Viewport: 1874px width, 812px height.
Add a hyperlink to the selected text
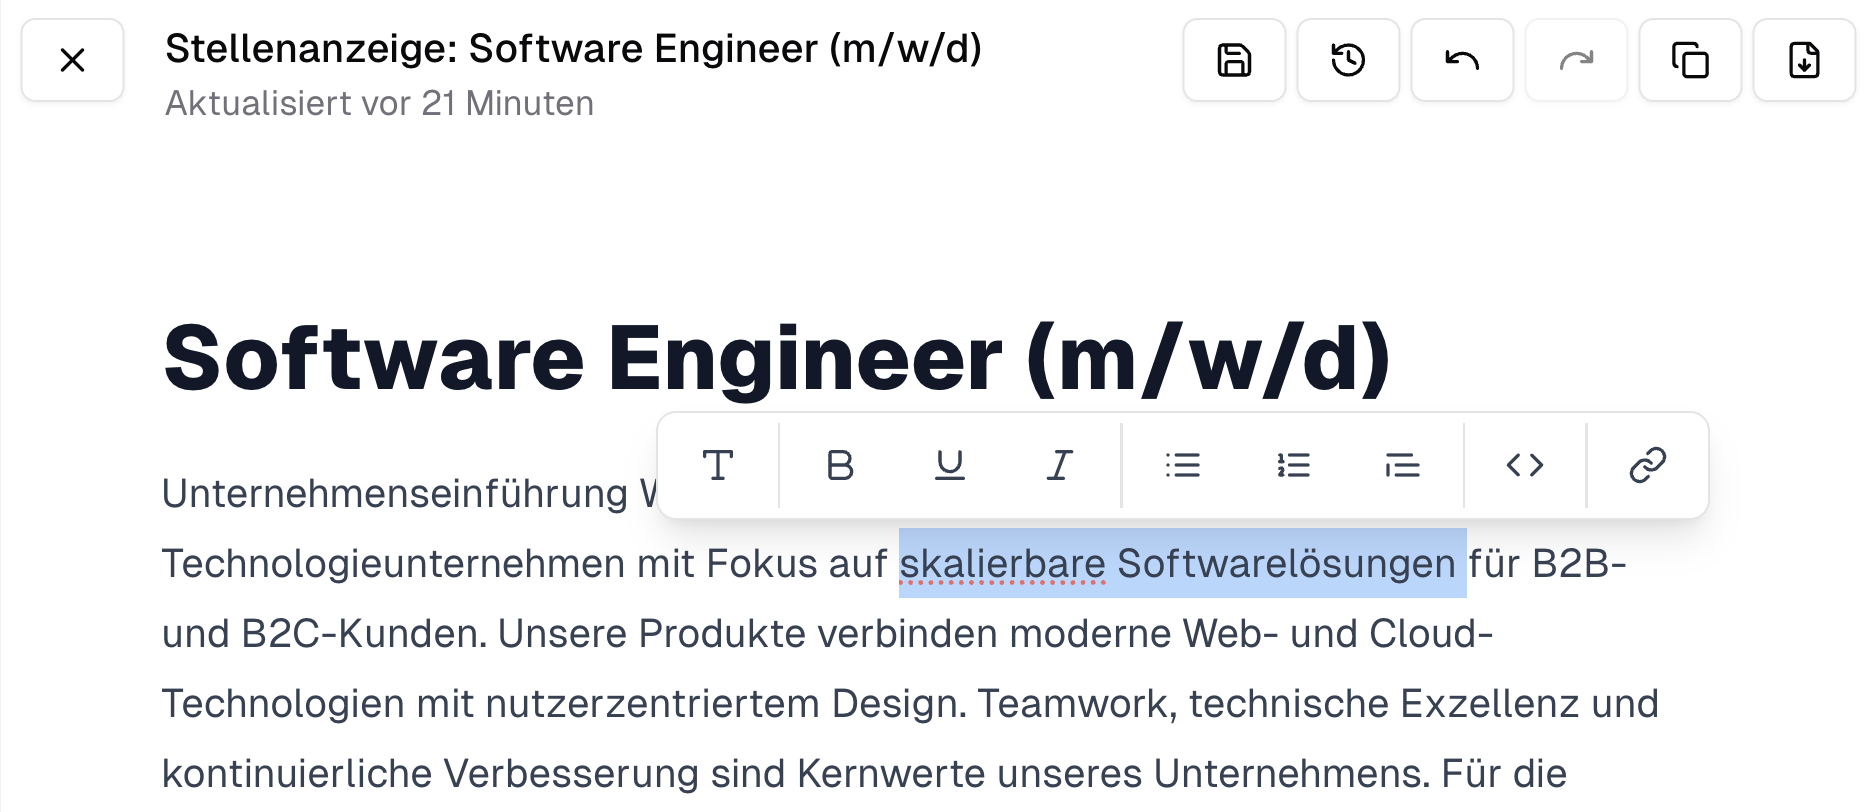coord(1646,464)
